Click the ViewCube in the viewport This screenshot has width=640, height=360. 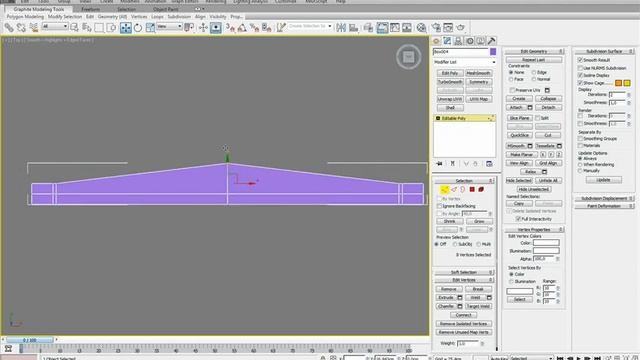(x=409, y=57)
